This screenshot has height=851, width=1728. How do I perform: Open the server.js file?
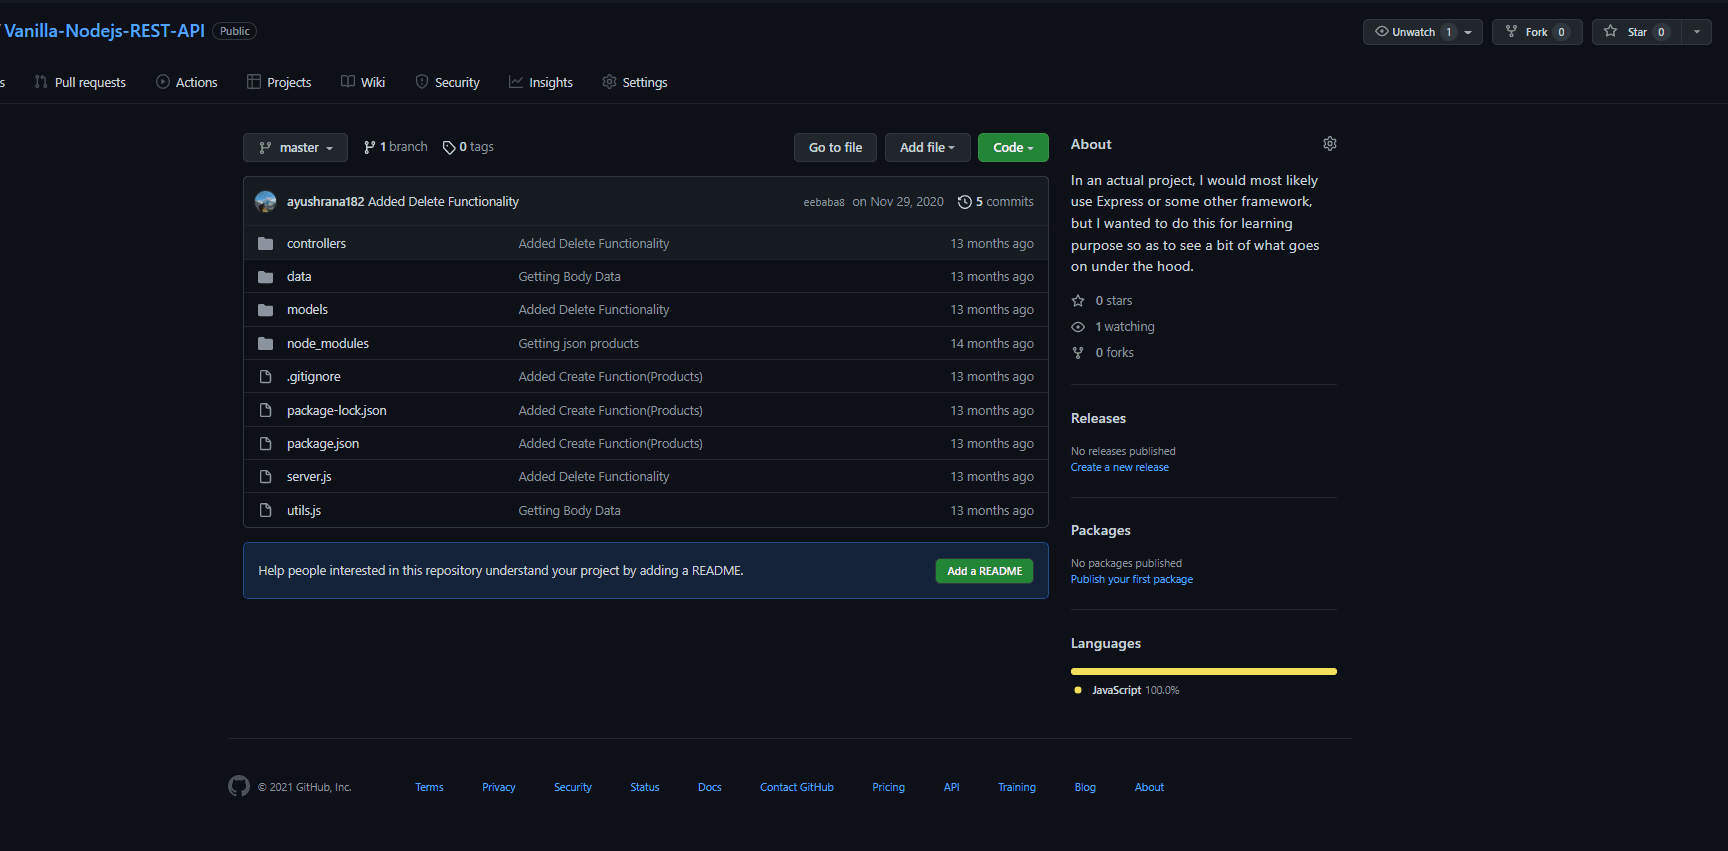309,477
